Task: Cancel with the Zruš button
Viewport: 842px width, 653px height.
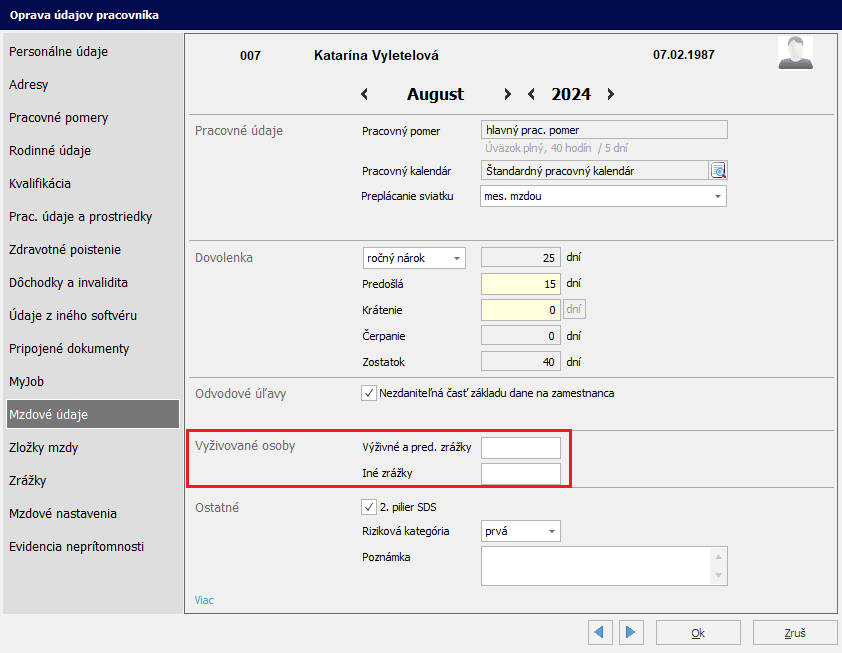Action: tap(795, 633)
